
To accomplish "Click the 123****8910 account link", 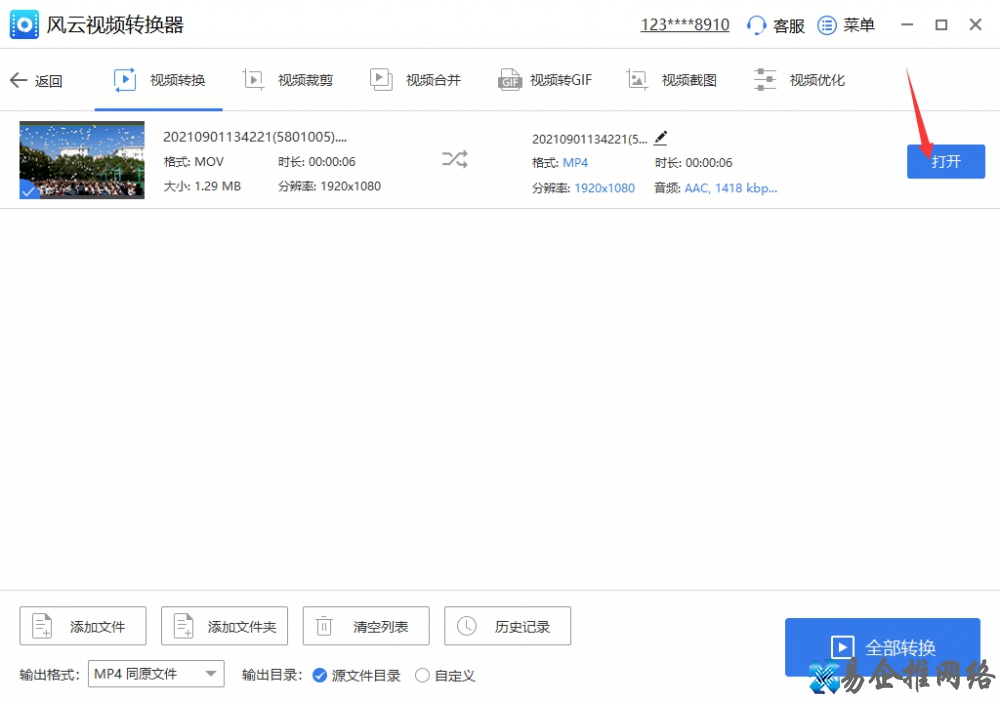I will [x=684, y=24].
